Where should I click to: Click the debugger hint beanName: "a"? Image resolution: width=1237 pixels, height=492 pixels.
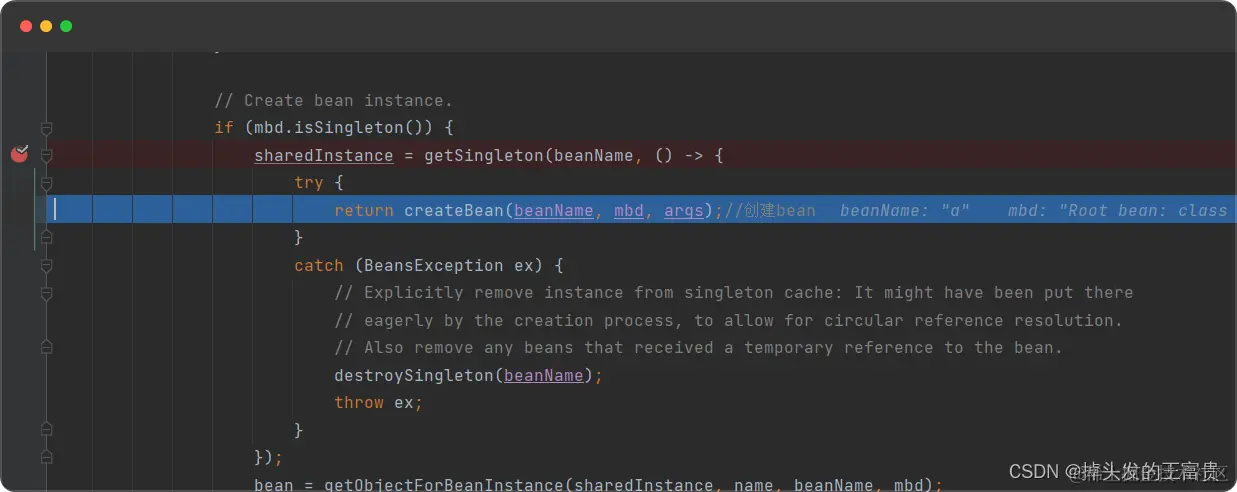point(906,210)
